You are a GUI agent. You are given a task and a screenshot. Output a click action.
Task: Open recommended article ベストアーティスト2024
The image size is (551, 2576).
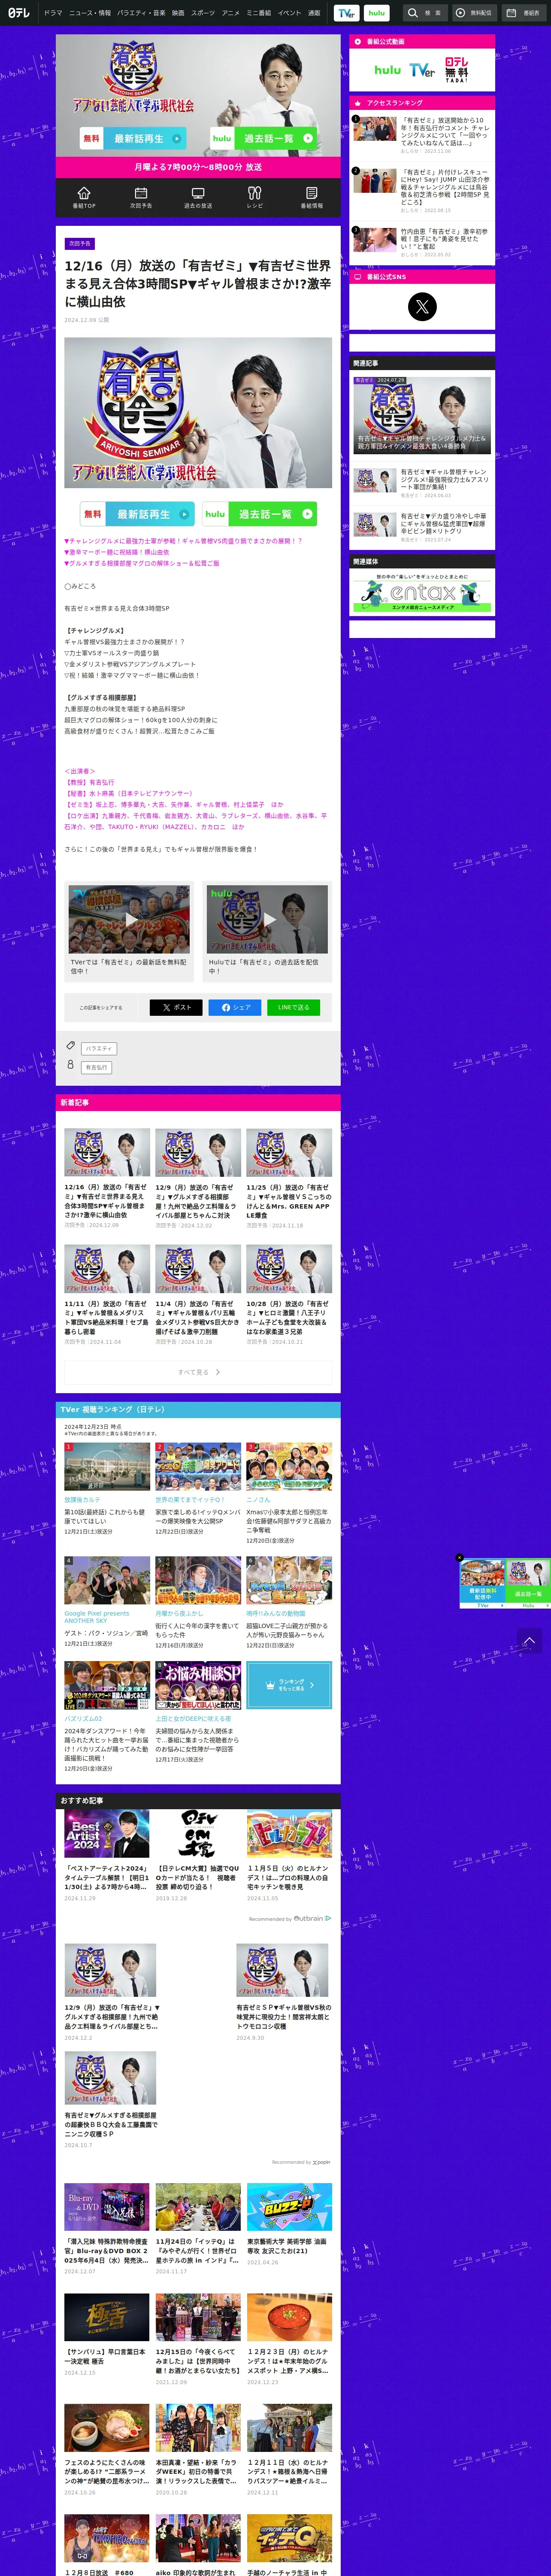tap(107, 1856)
